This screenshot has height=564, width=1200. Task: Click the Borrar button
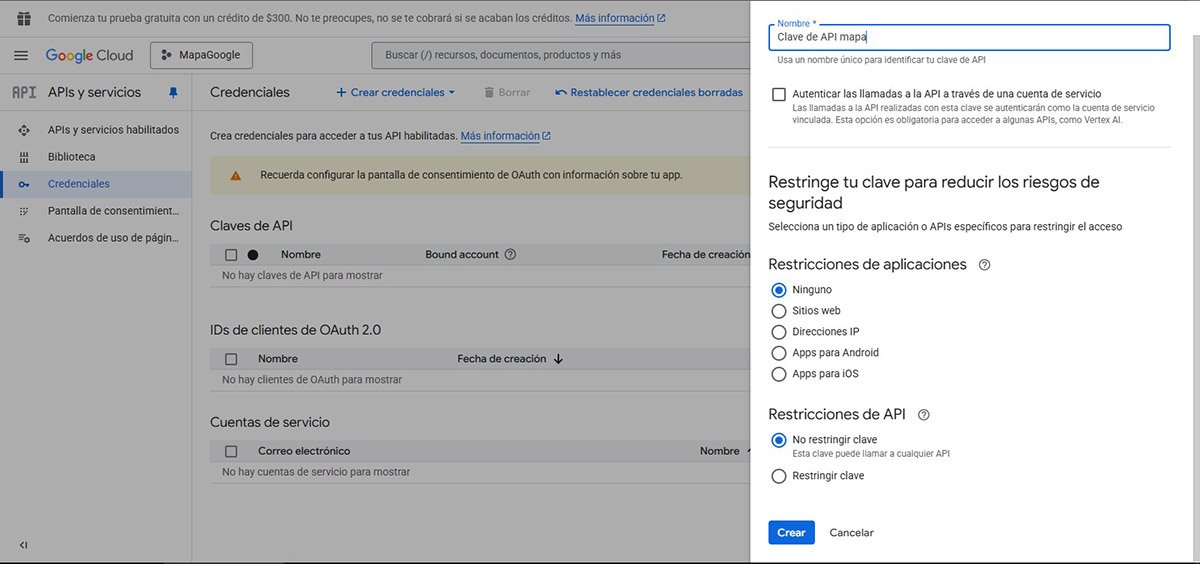click(x=507, y=92)
